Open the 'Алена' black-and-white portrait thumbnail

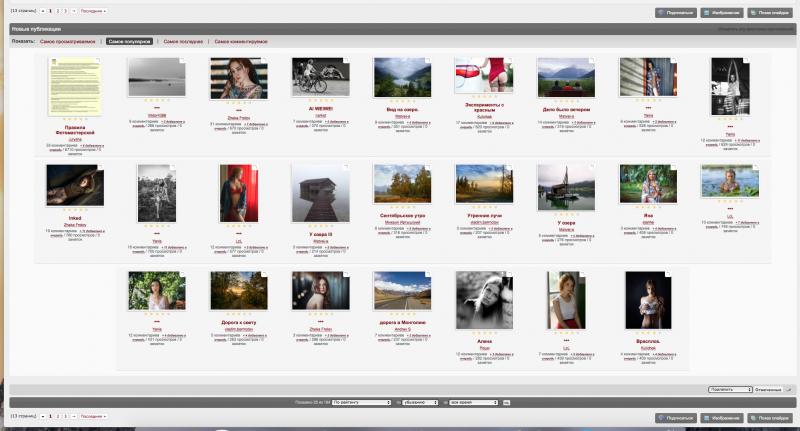tap(484, 300)
